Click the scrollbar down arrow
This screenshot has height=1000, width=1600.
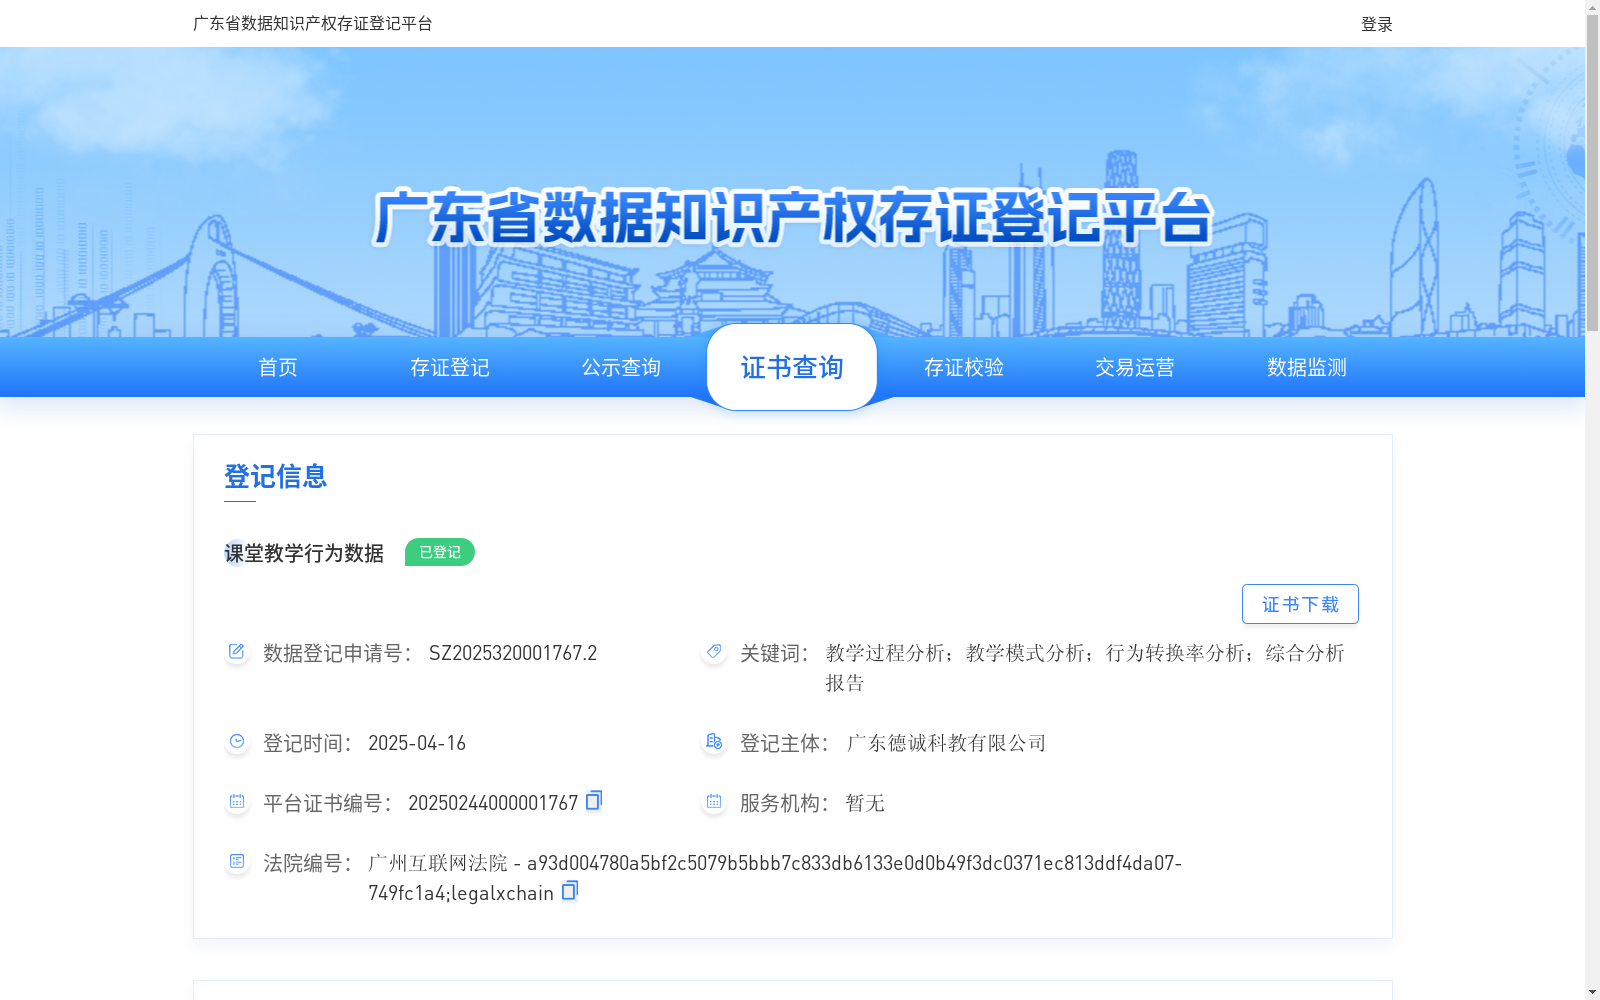pyautogui.click(x=1592, y=992)
